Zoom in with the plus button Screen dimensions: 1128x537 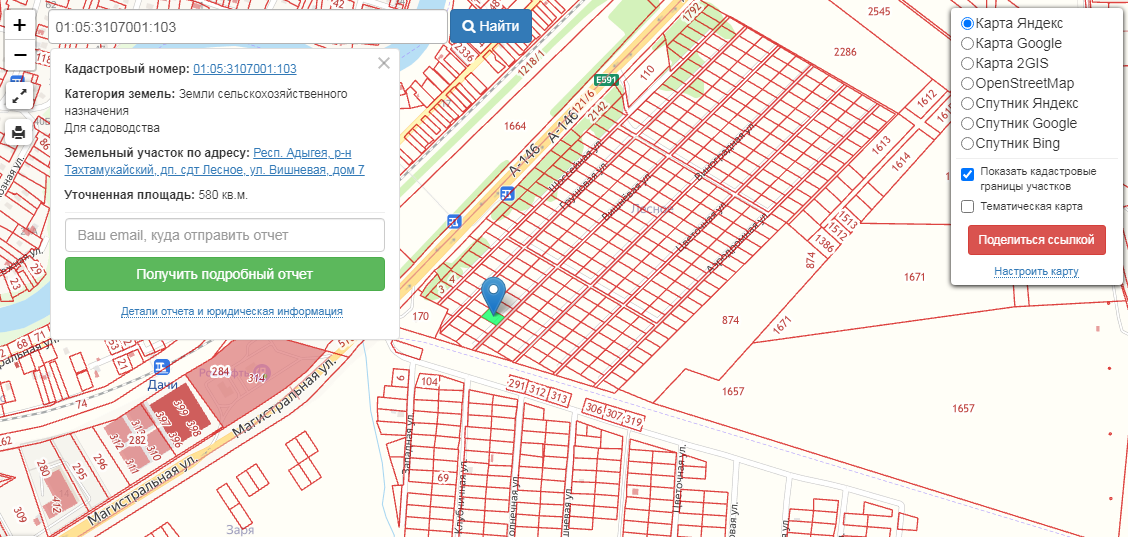(x=20, y=25)
